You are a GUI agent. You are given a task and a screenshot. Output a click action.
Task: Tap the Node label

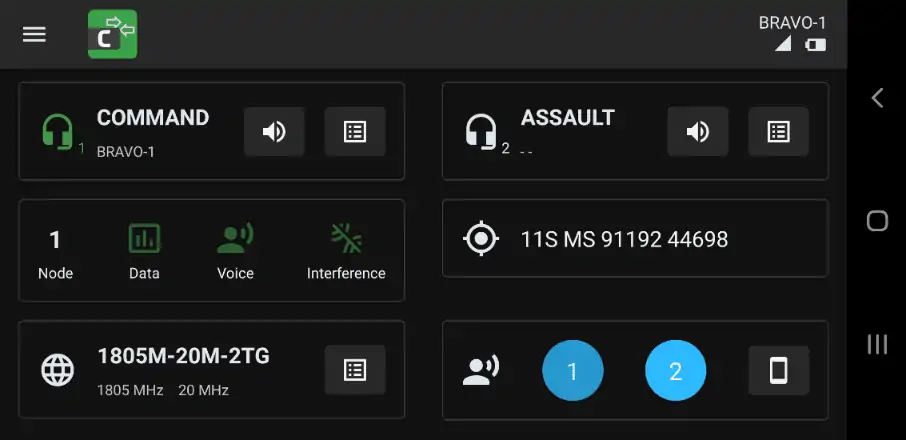55,273
